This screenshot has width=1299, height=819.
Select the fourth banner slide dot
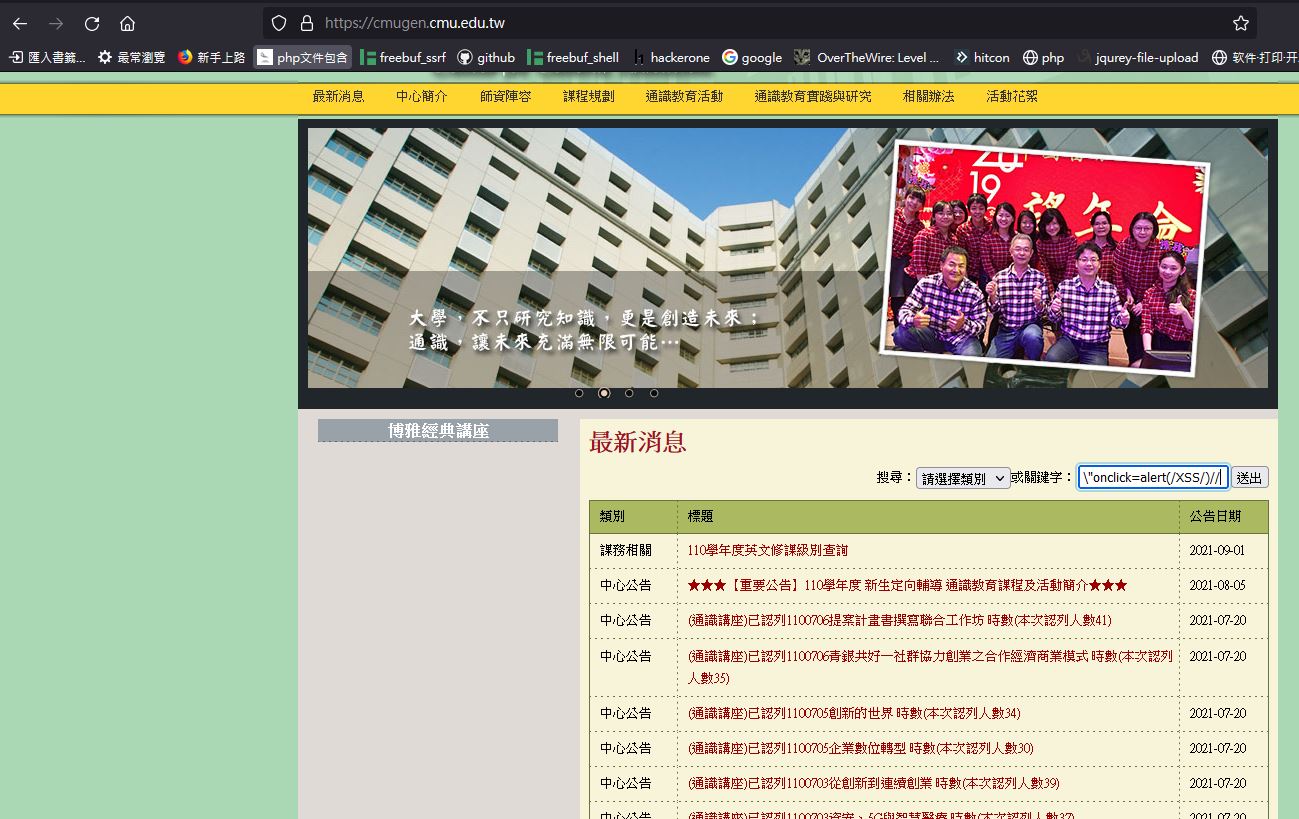pos(654,393)
